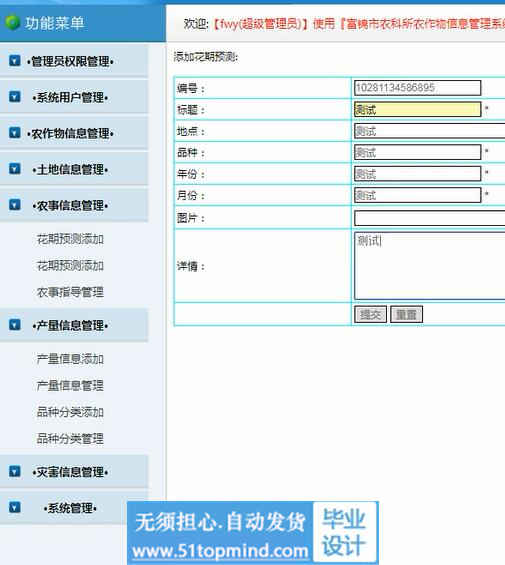Click the arrow icon beside 土地信息管理
The width and height of the screenshot is (505, 565).
point(14,169)
